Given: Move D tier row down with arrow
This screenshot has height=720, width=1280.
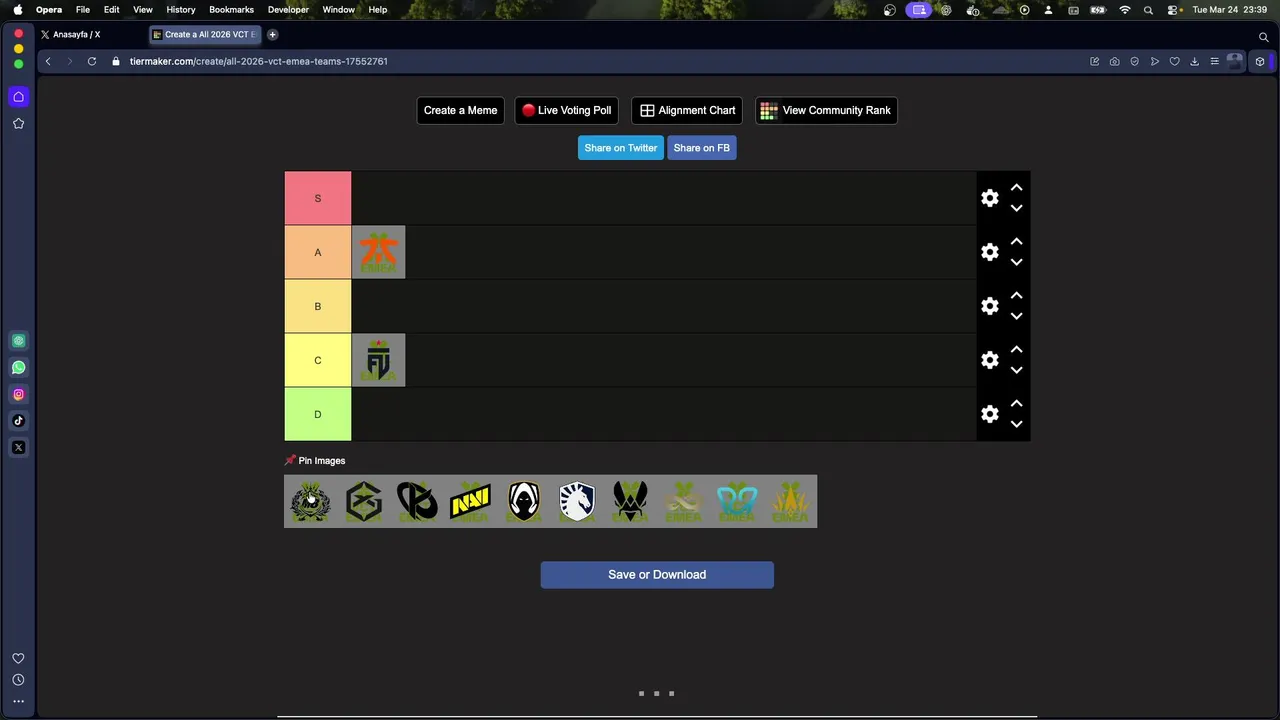Looking at the screenshot, I should coord(1016,424).
